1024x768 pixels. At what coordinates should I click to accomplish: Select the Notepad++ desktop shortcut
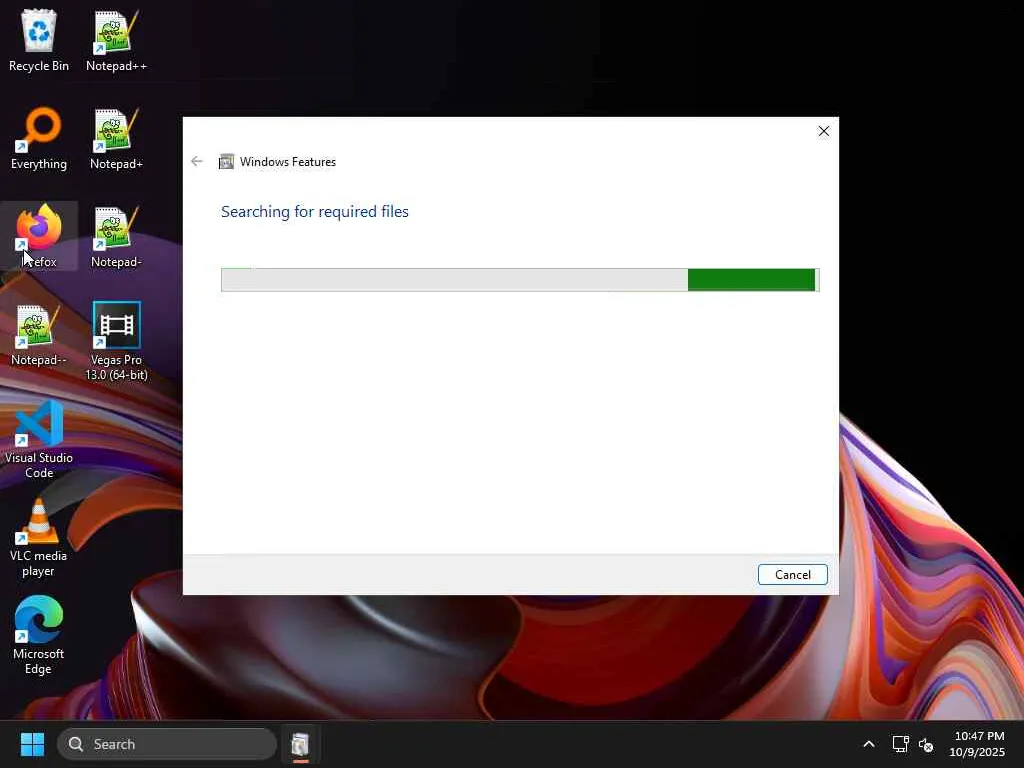[116, 40]
